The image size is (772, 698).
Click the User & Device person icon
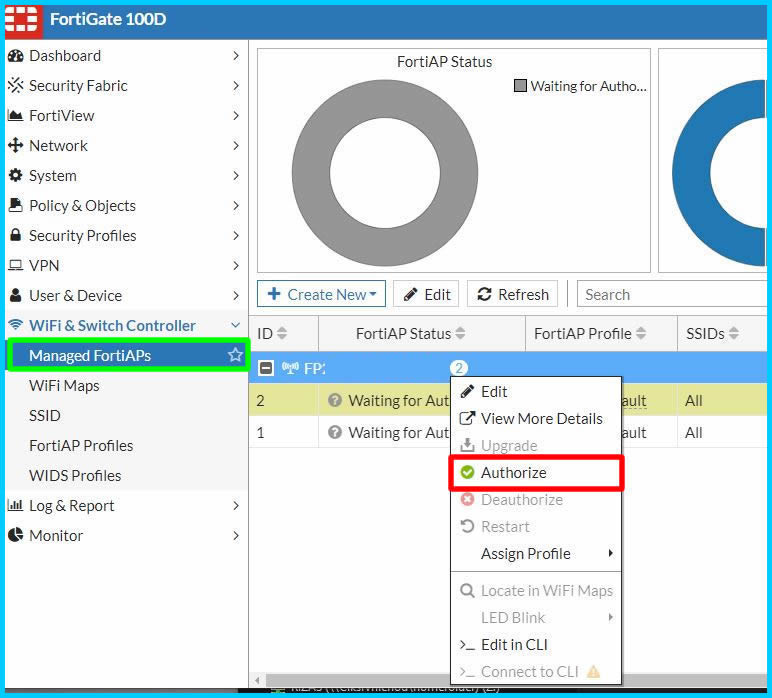pos(16,295)
